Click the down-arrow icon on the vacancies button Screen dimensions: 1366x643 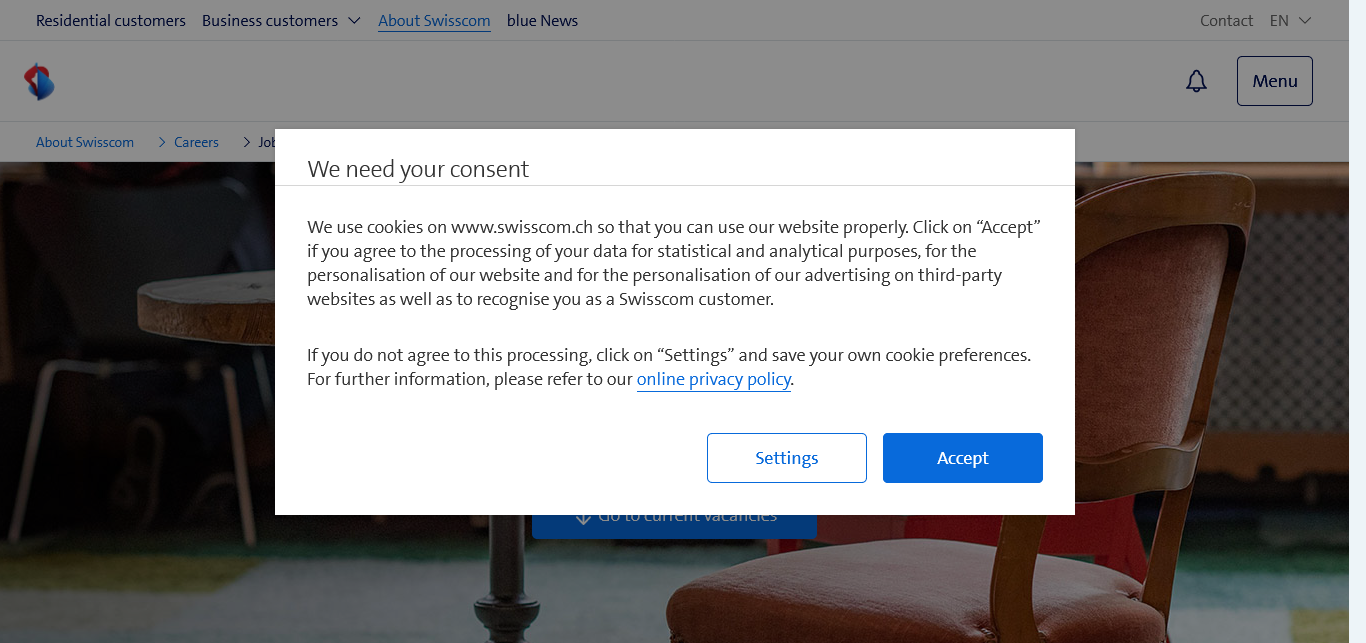click(584, 517)
